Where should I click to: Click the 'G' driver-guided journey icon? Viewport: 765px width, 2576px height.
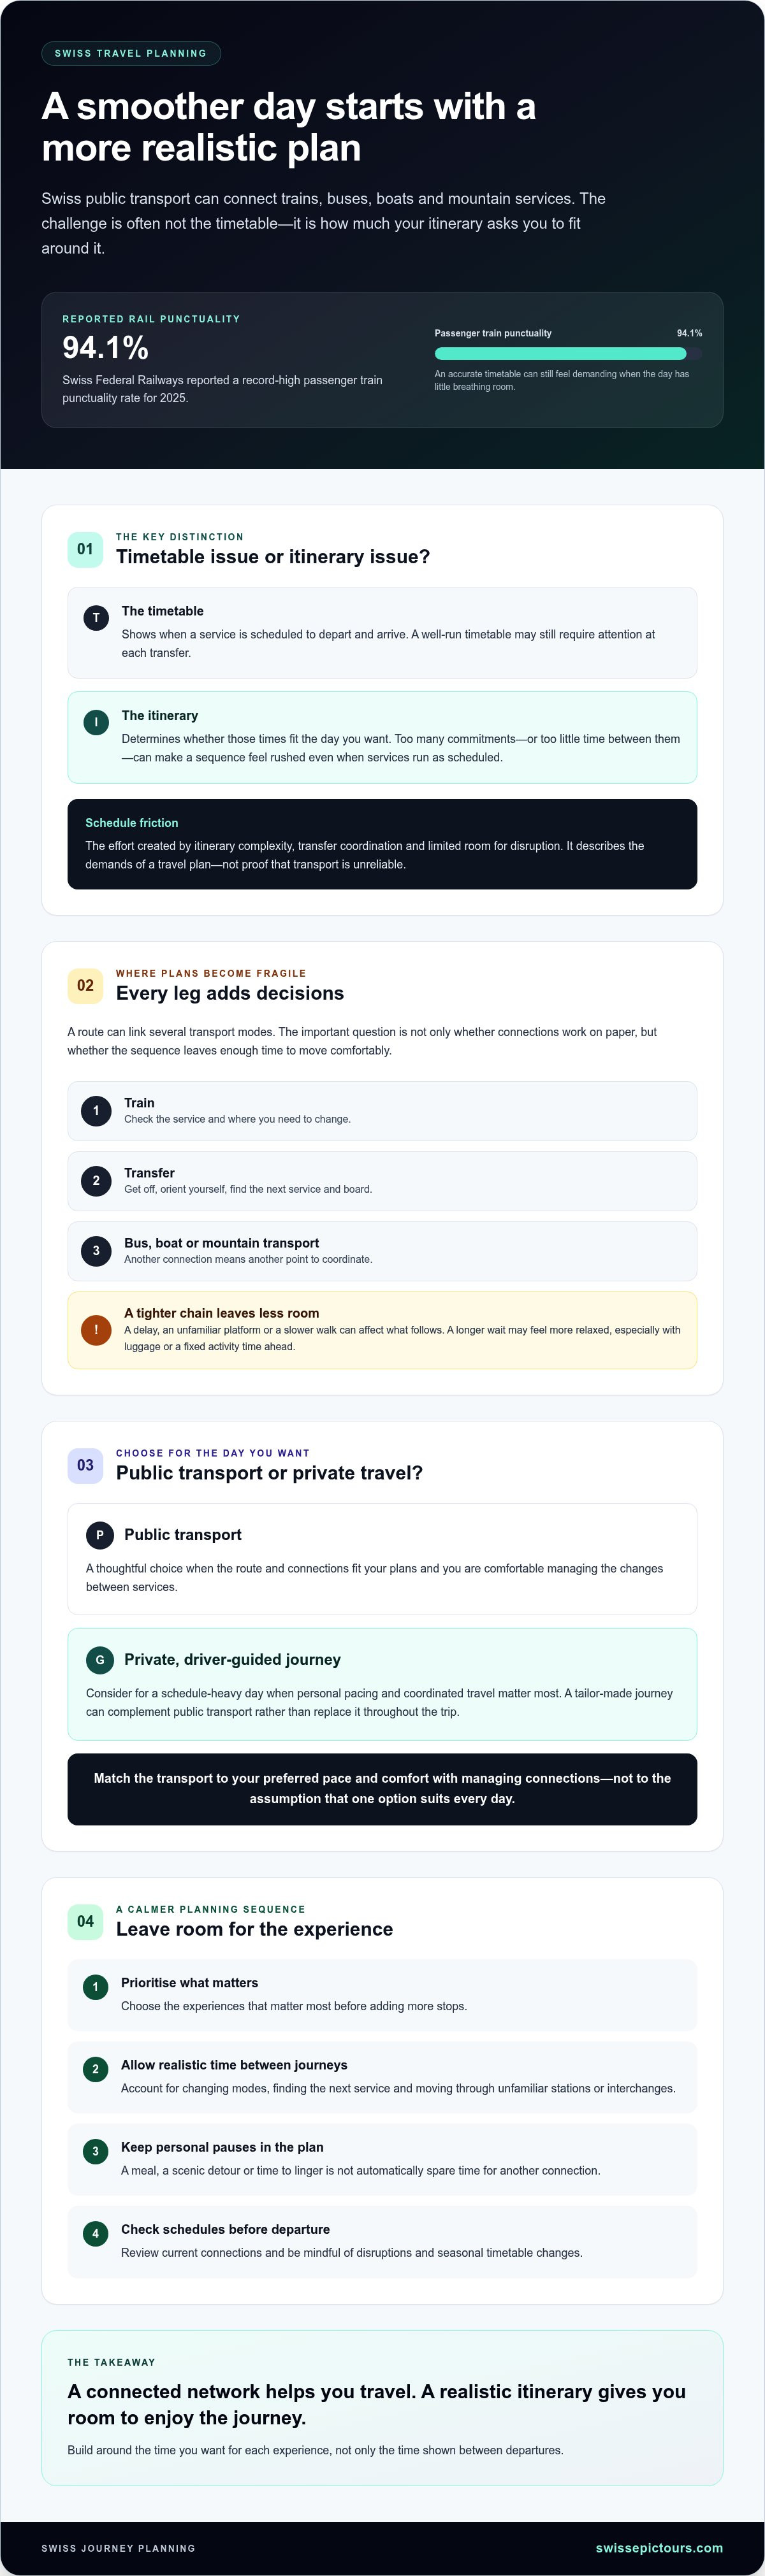[100, 1660]
